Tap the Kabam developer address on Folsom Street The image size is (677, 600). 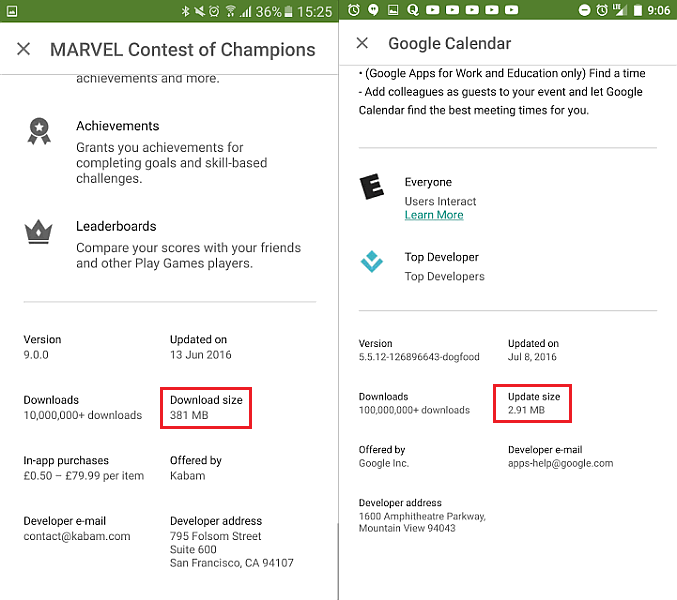[231, 549]
